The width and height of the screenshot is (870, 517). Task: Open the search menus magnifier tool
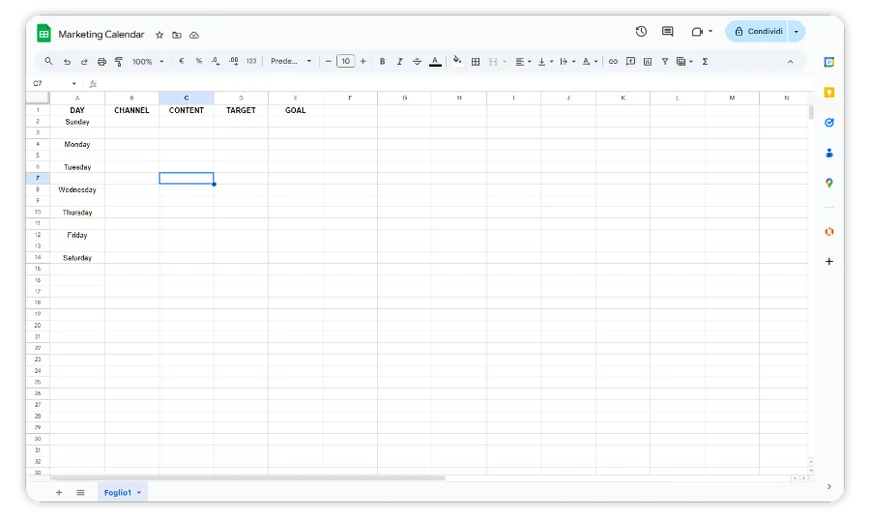pyautogui.click(x=48, y=62)
